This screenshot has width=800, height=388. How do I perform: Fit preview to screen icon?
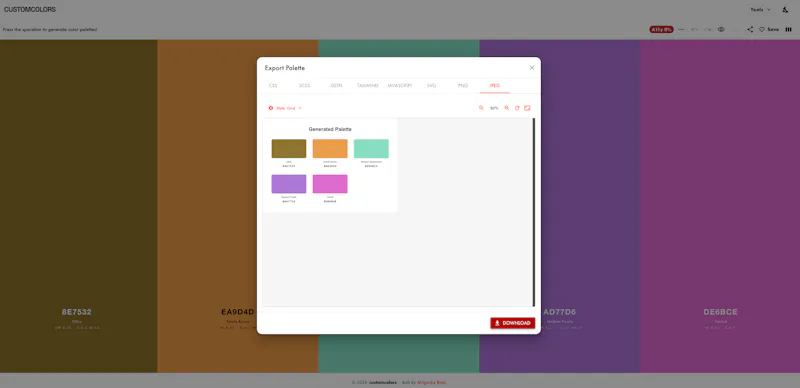pos(528,108)
